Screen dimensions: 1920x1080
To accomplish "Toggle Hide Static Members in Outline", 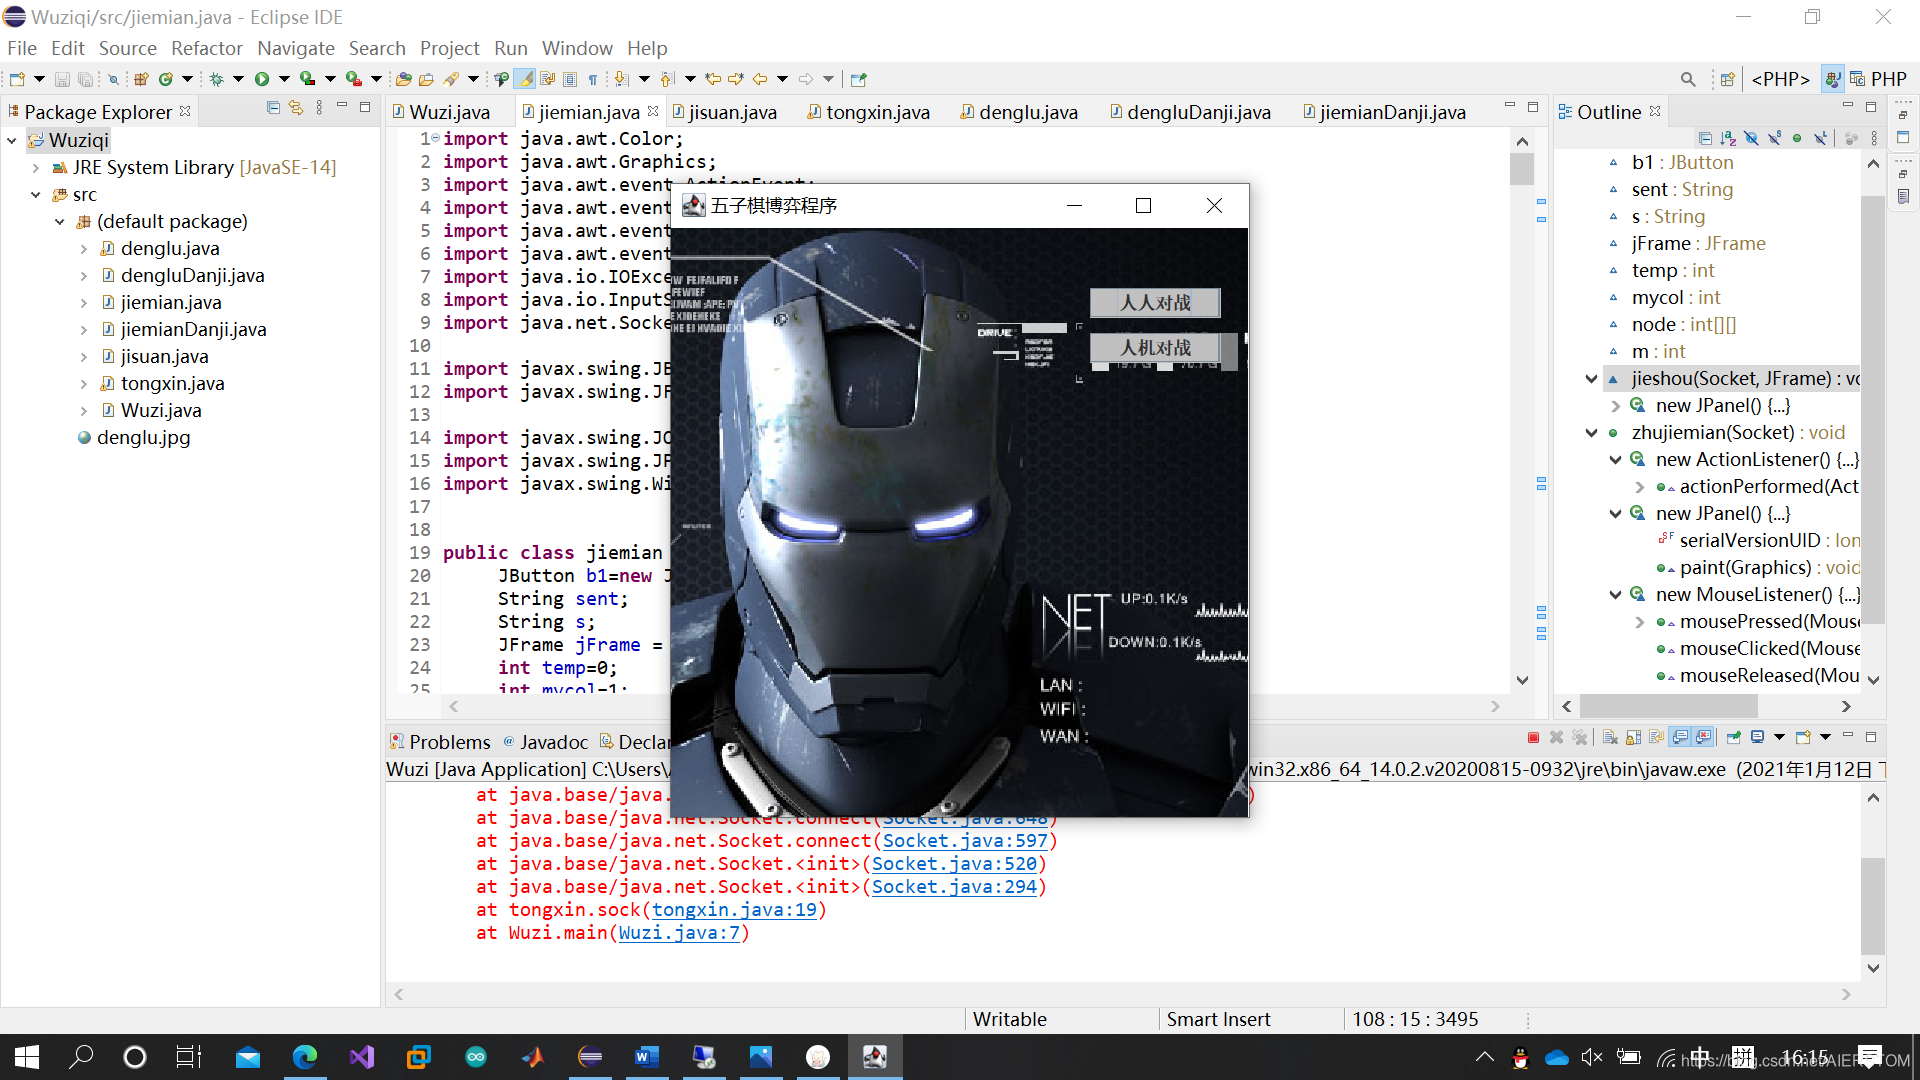I will pyautogui.click(x=1774, y=138).
